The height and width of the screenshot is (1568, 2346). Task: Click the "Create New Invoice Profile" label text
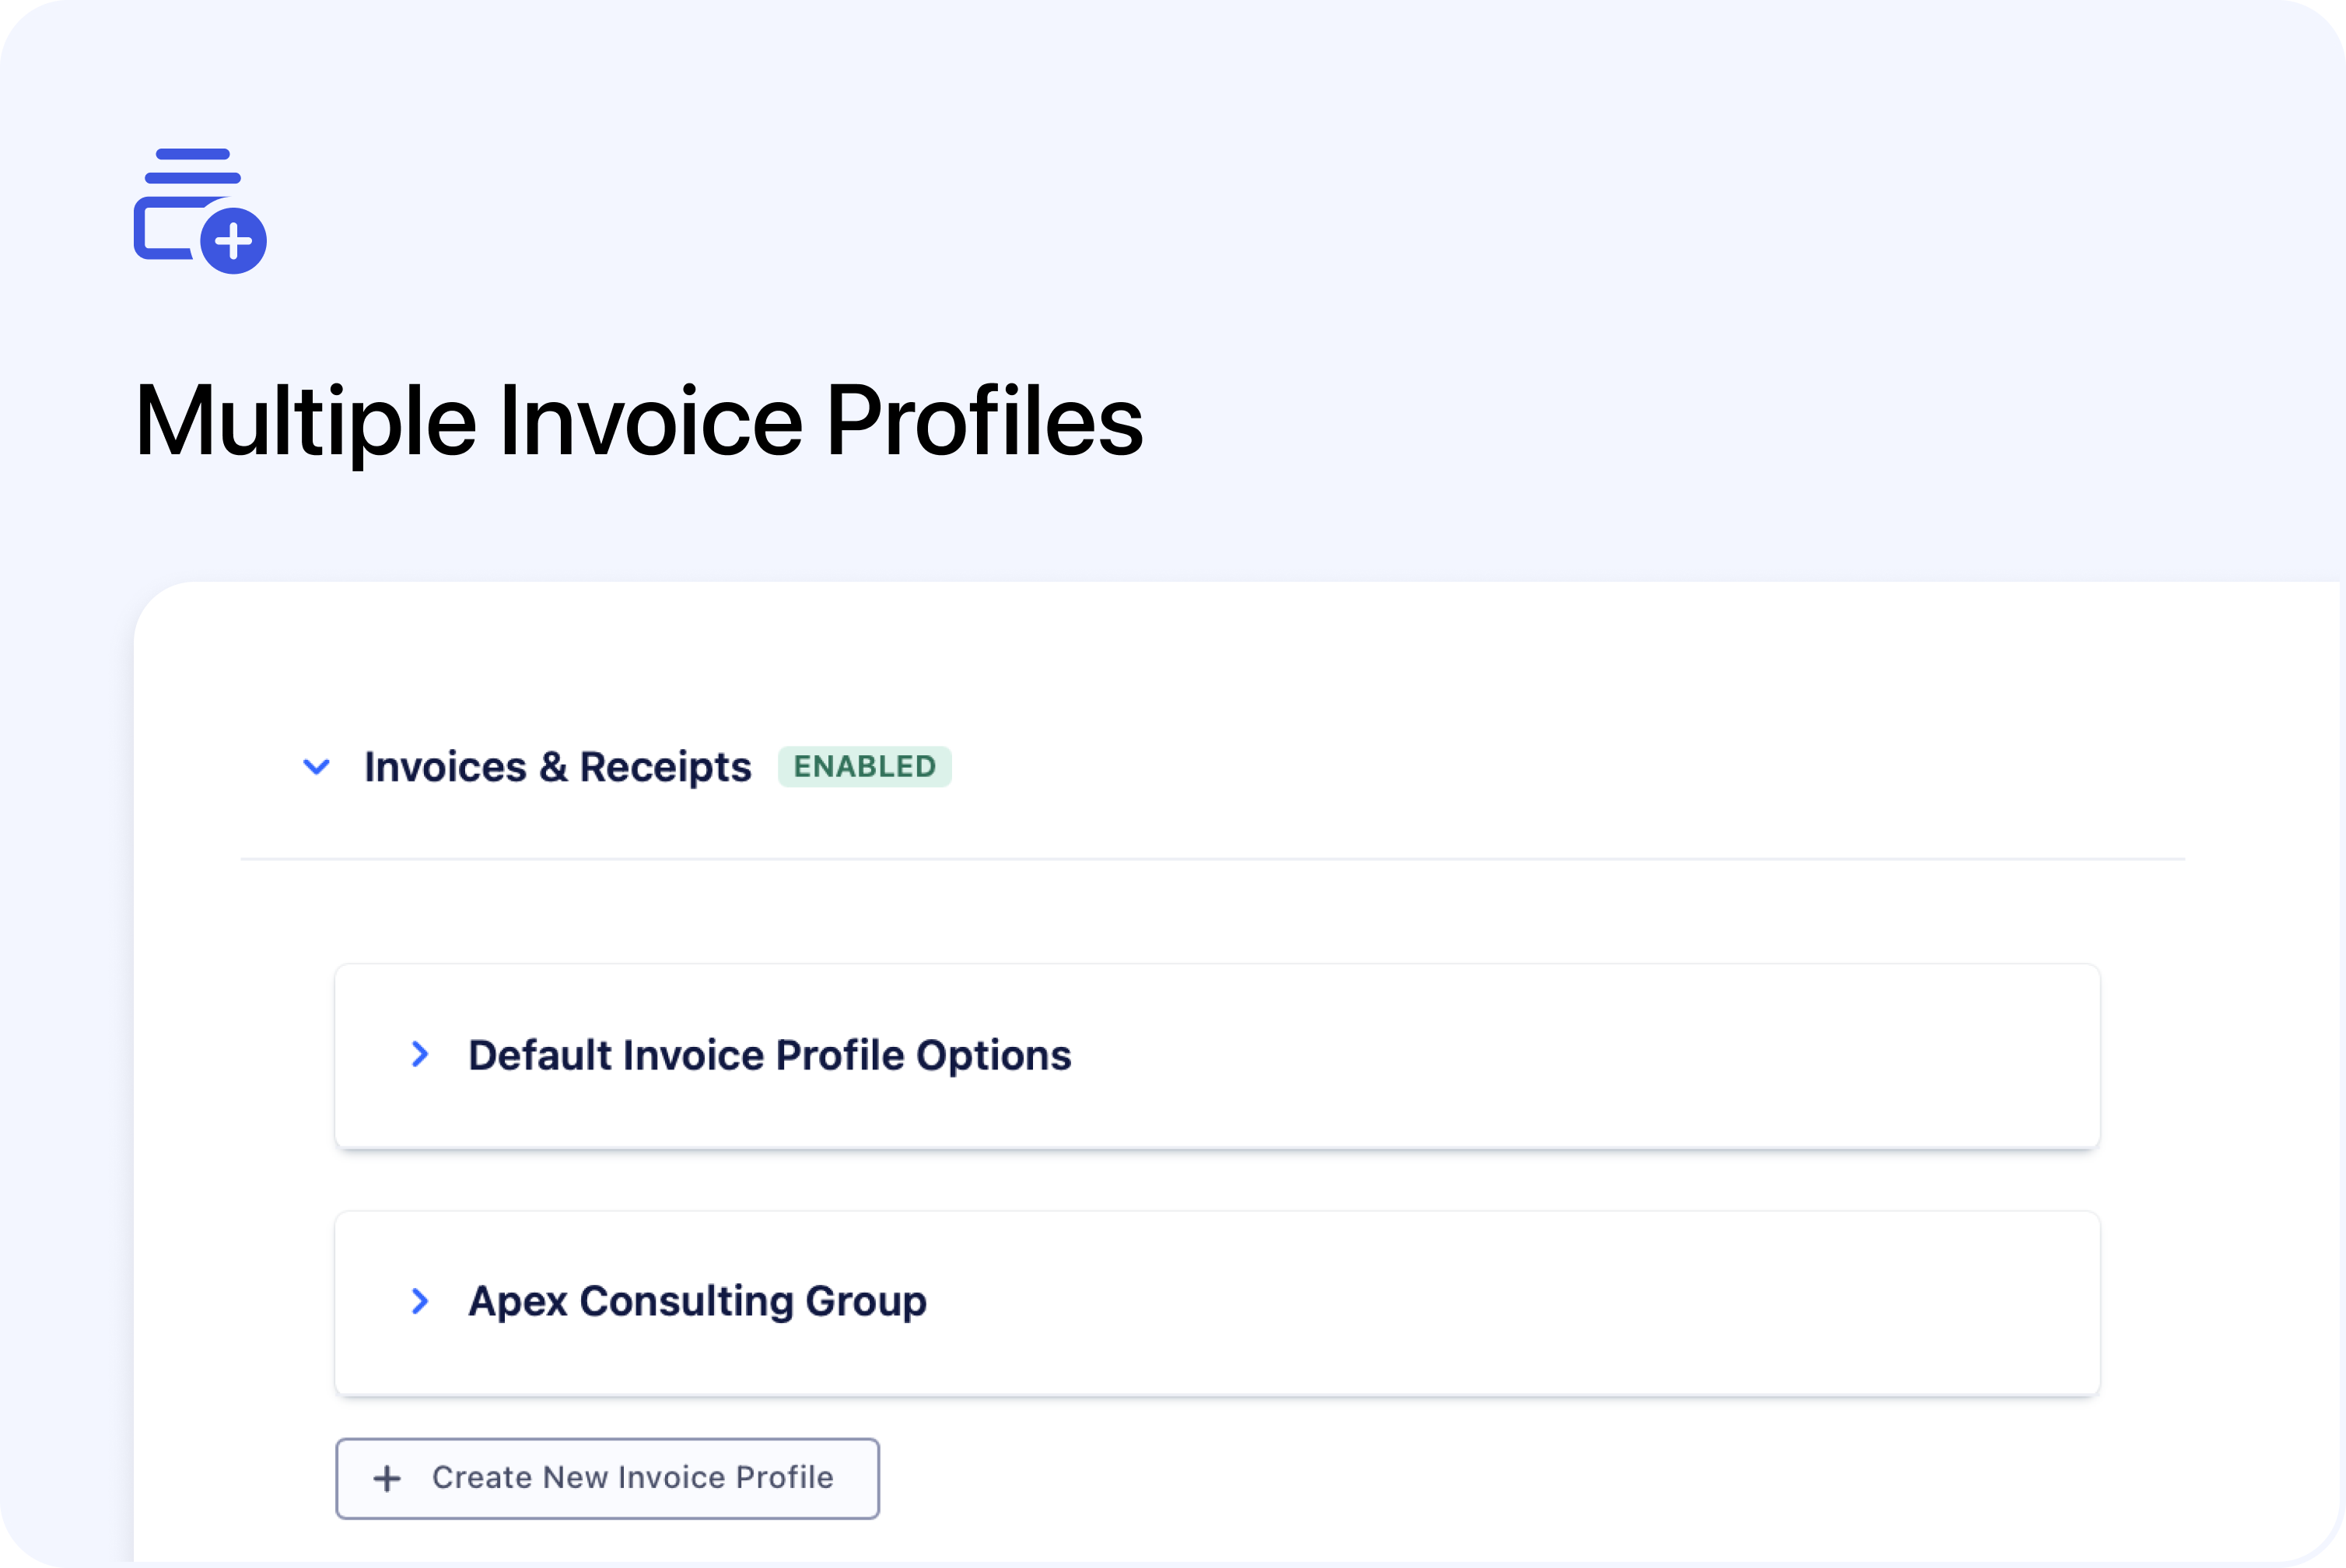click(632, 1478)
